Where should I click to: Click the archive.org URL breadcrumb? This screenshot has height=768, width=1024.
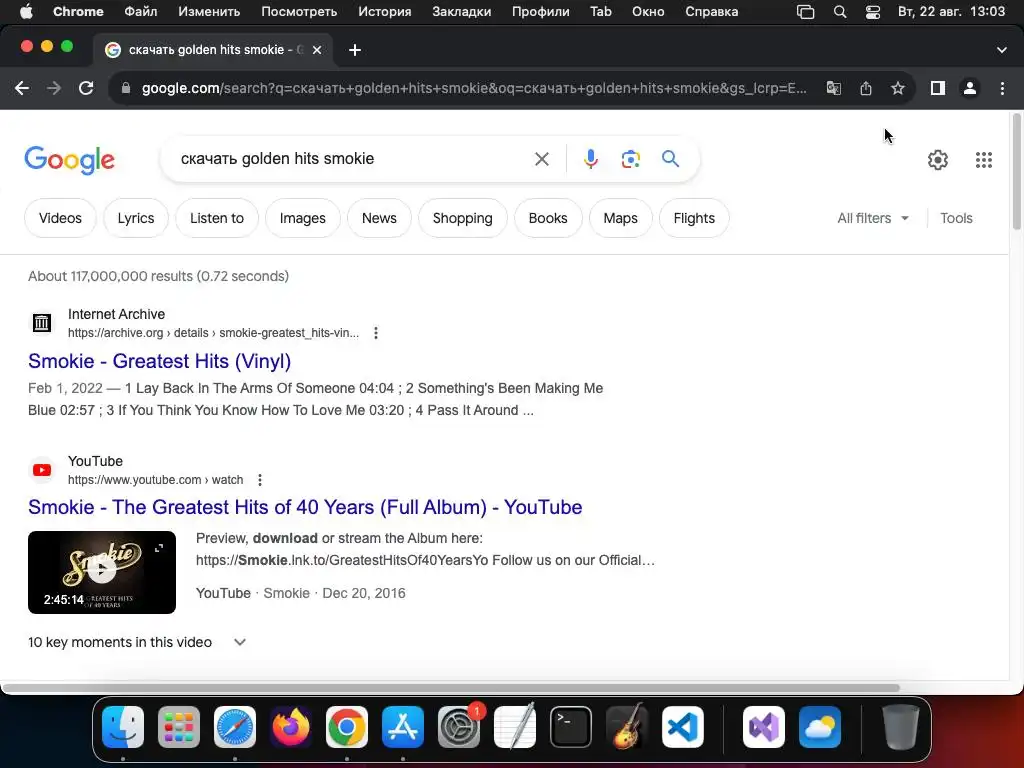(213, 333)
